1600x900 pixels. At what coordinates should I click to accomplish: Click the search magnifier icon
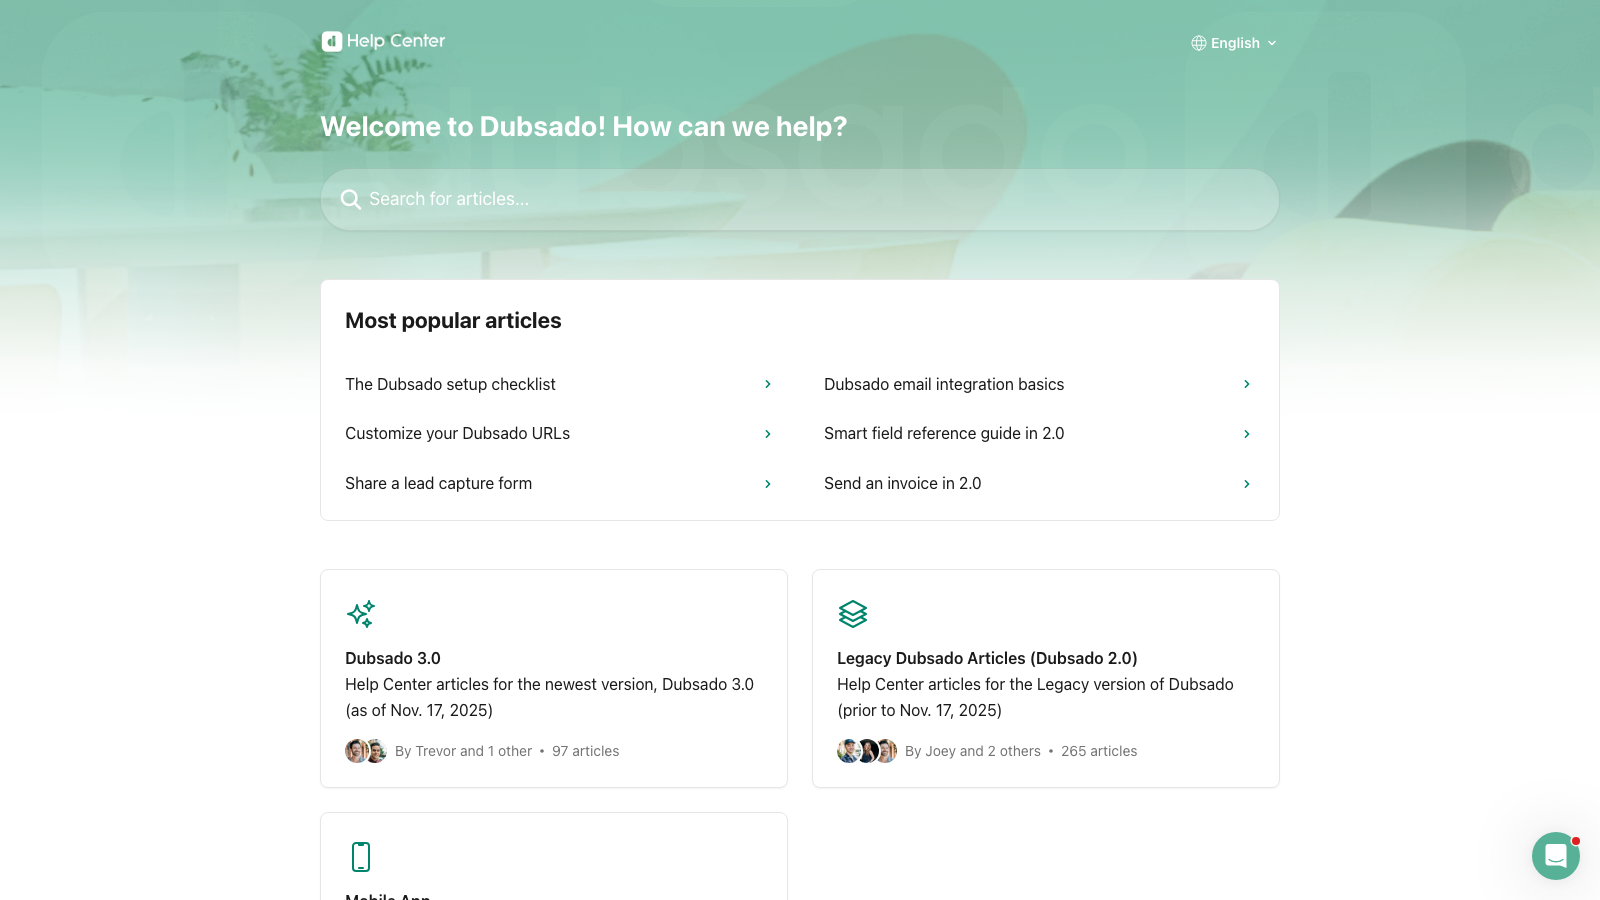click(x=350, y=199)
